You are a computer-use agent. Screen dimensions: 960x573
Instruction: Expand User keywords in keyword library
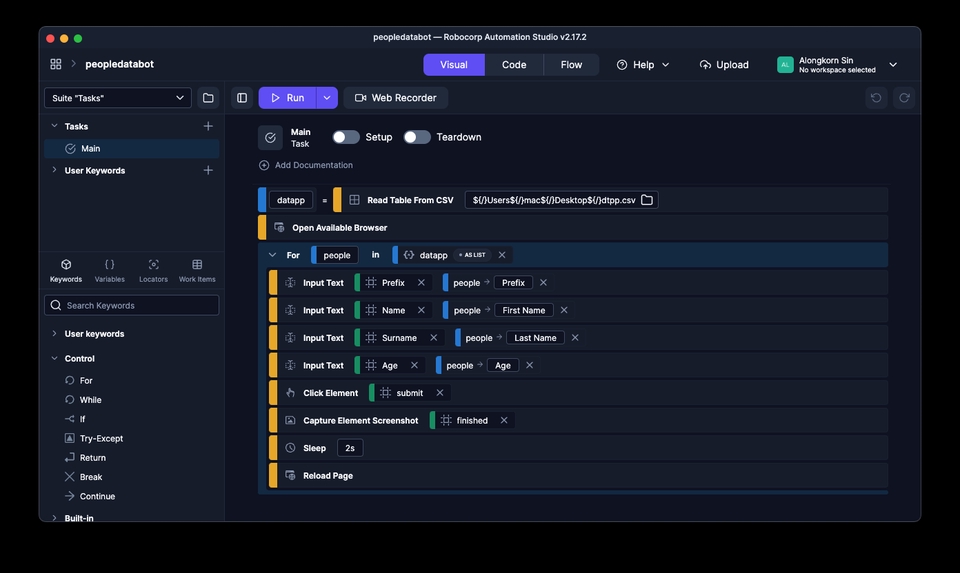point(54,334)
